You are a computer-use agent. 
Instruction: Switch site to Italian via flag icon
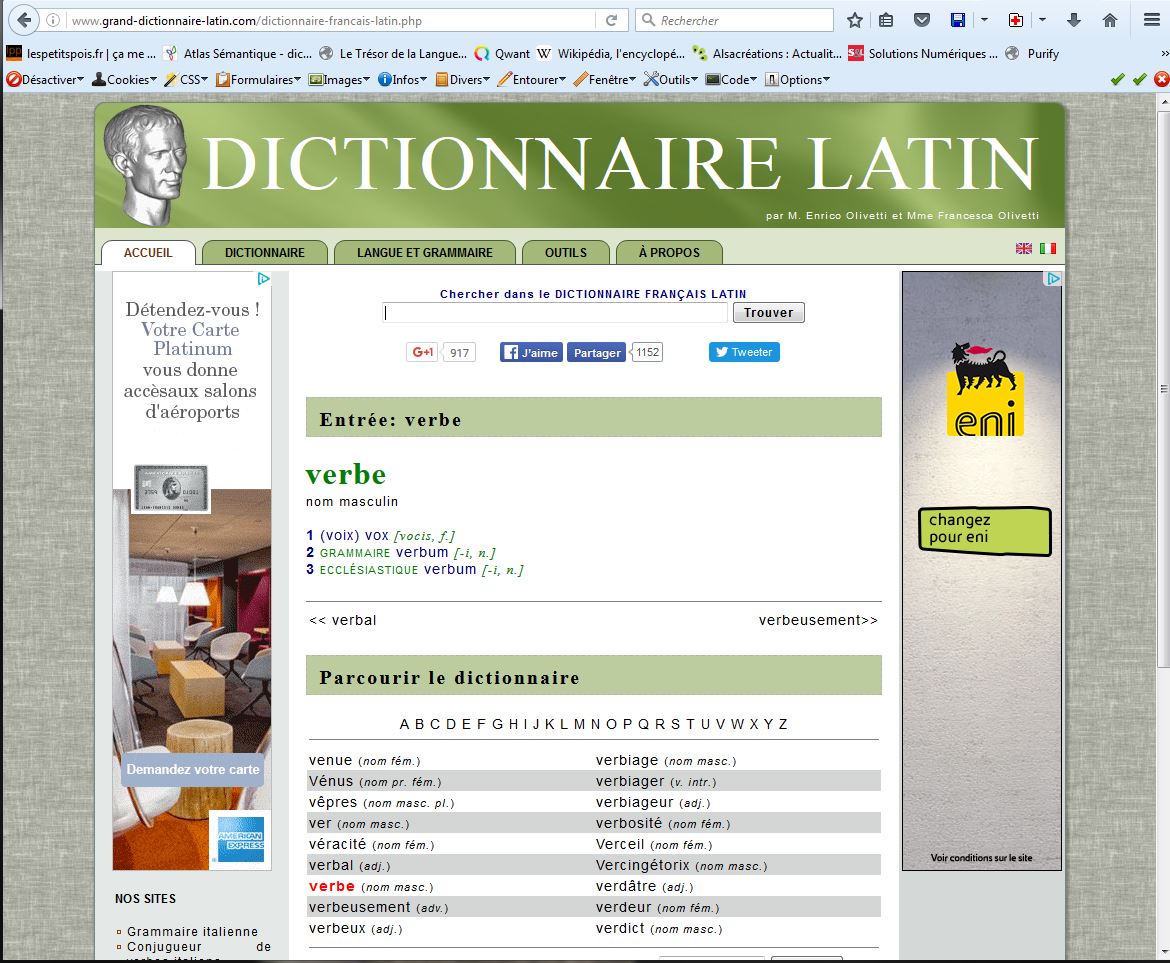click(x=1047, y=248)
